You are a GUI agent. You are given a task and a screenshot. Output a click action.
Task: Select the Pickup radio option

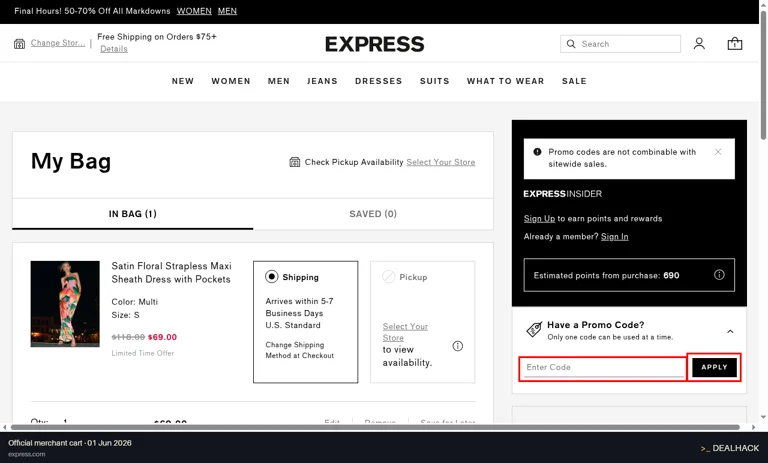coord(388,277)
